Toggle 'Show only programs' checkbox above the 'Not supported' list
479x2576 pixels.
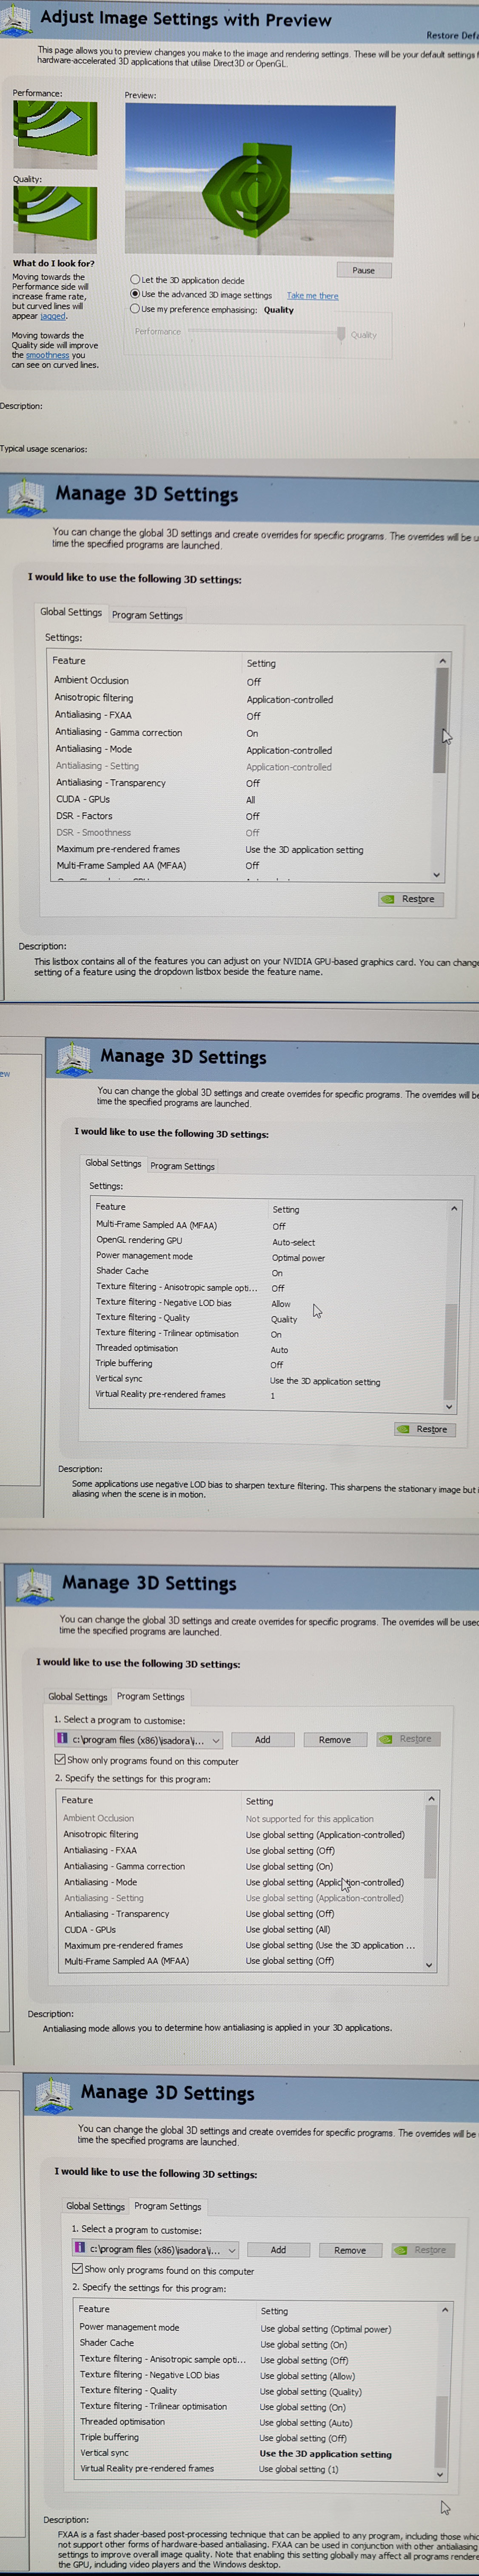coord(60,1760)
